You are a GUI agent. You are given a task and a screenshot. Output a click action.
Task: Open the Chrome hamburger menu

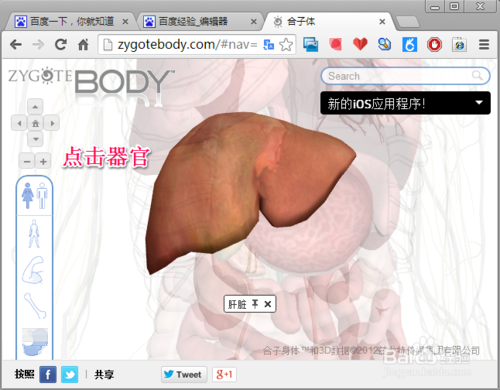484,44
